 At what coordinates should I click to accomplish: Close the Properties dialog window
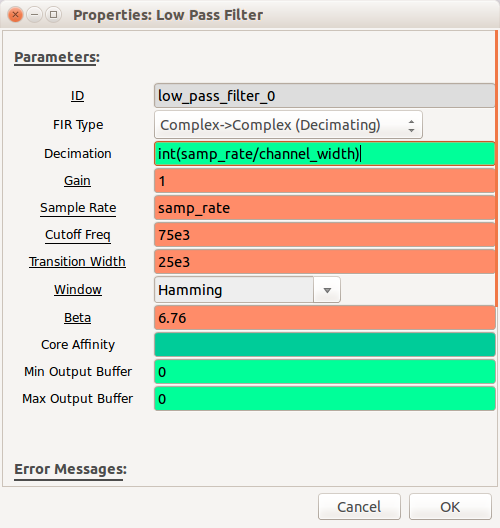[15, 15]
